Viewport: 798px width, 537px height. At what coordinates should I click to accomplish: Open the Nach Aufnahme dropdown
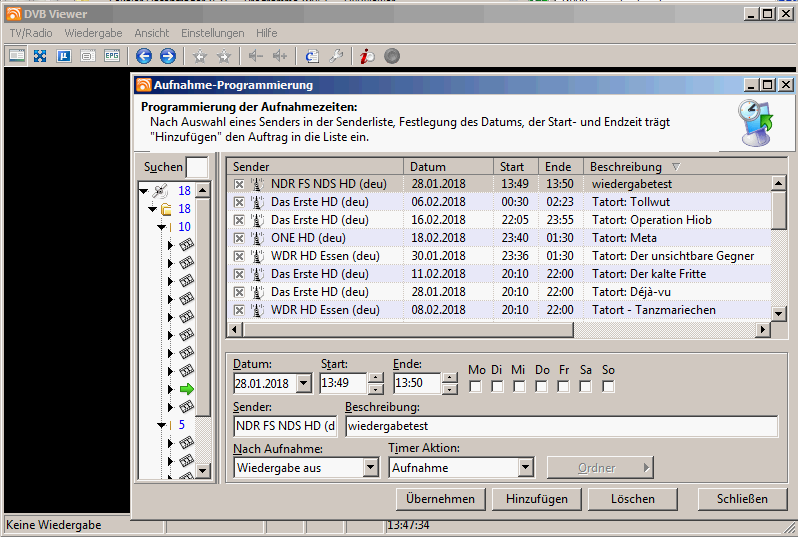point(371,467)
